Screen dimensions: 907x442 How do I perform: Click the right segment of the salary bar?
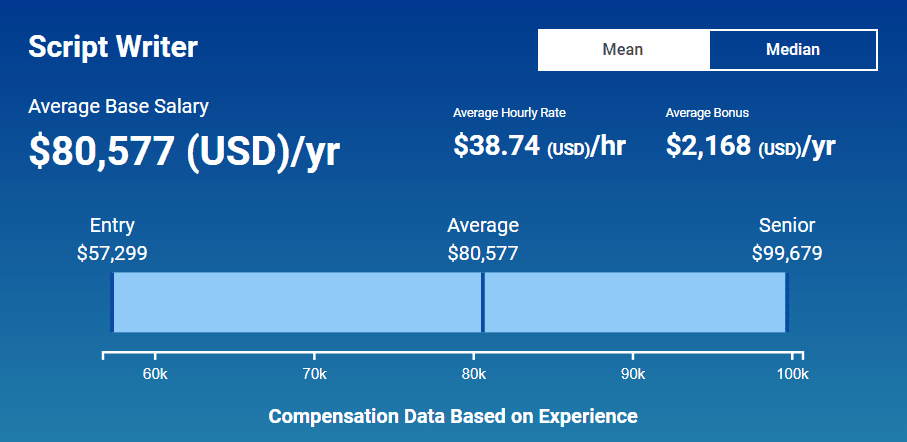(634, 302)
